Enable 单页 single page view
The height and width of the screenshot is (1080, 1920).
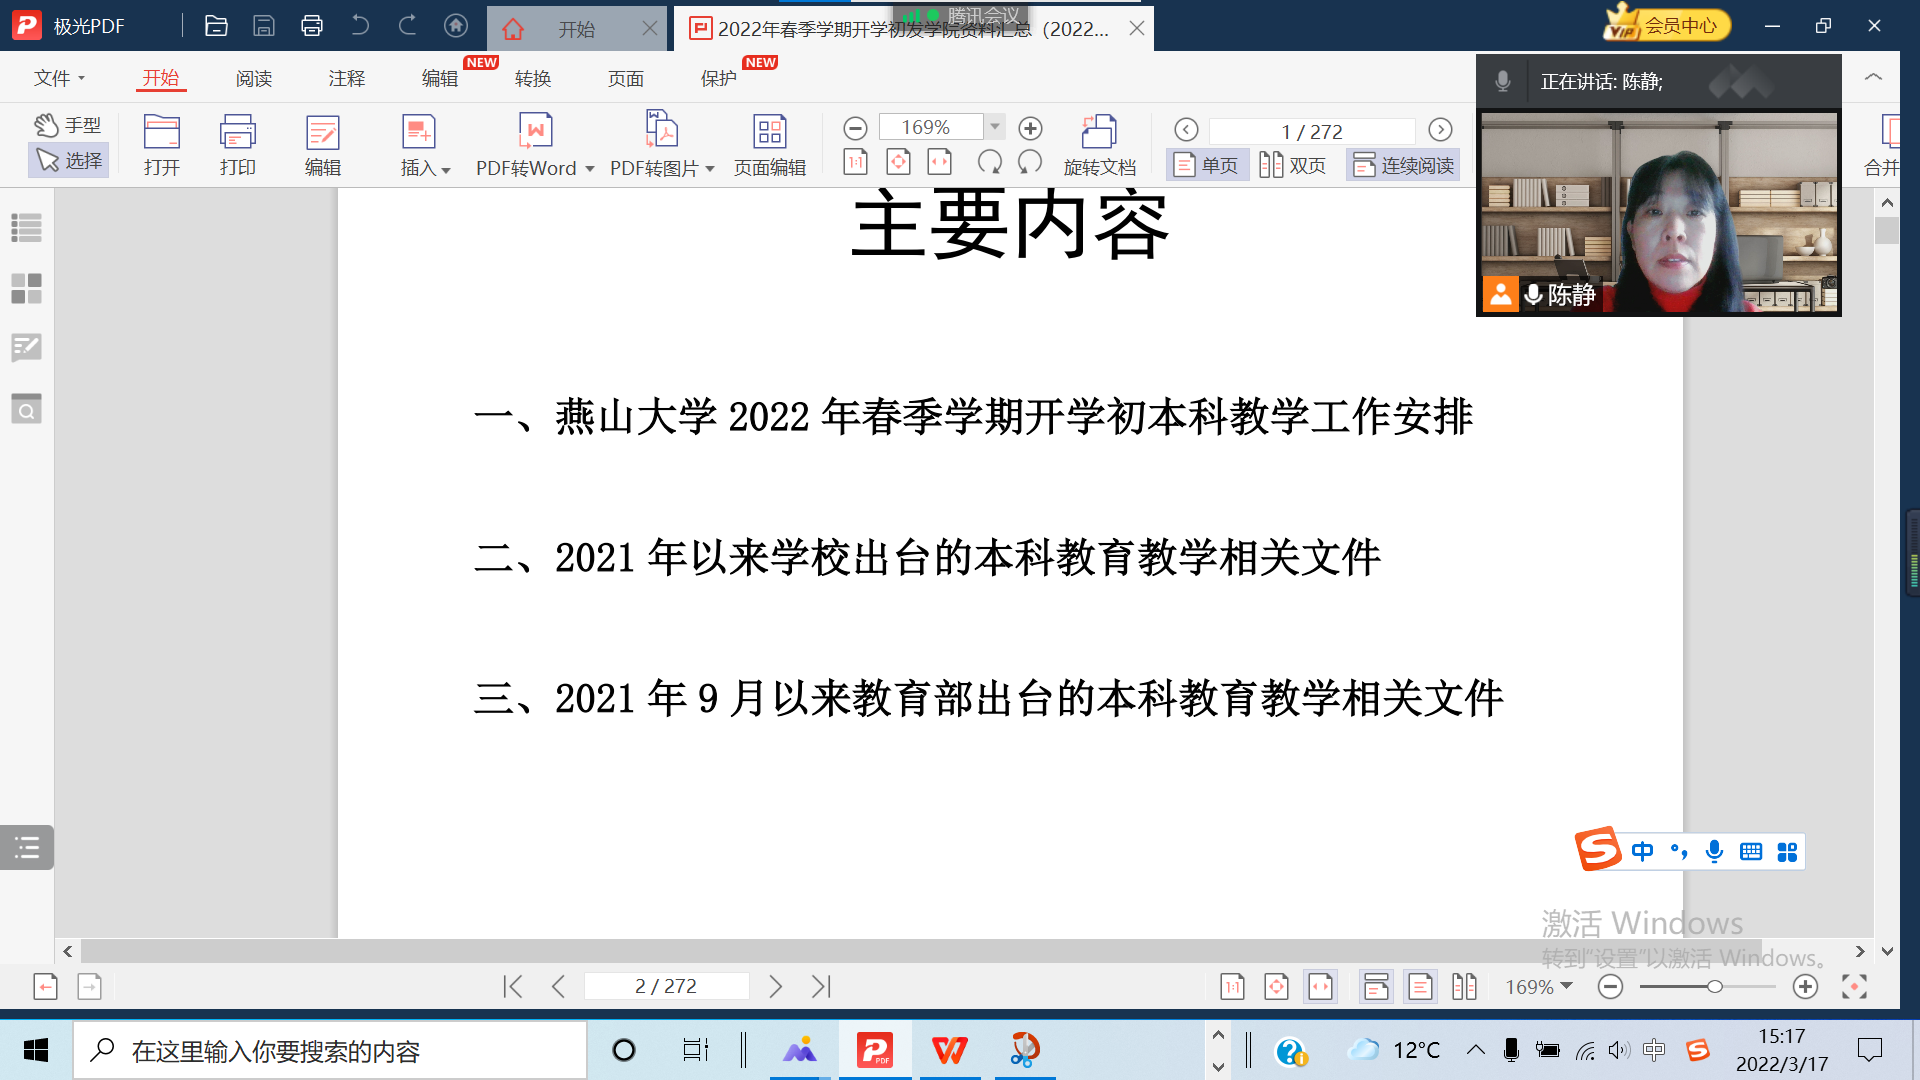1206,165
